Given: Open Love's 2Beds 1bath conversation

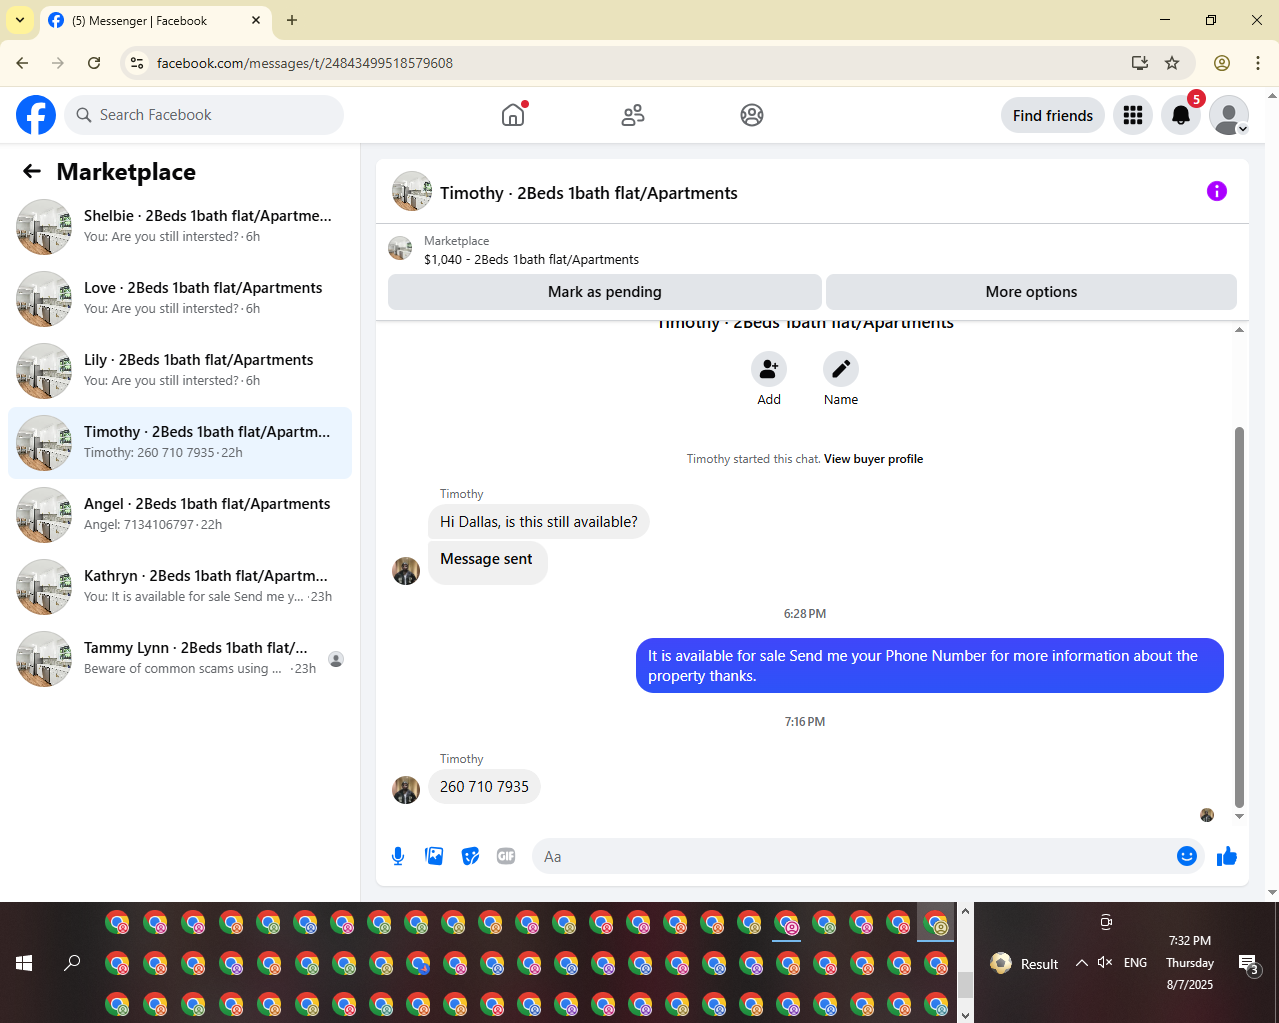Looking at the screenshot, I should coord(180,299).
